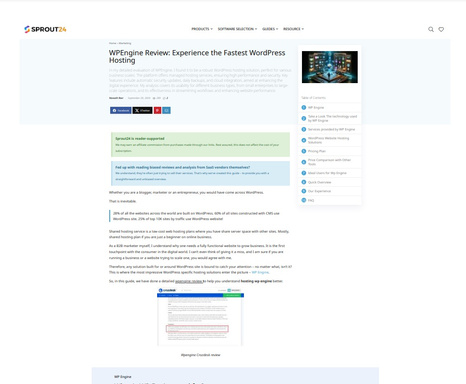Jump to Take a Look technology section
Viewport: 466px width, 384px height.
tap(332, 118)
